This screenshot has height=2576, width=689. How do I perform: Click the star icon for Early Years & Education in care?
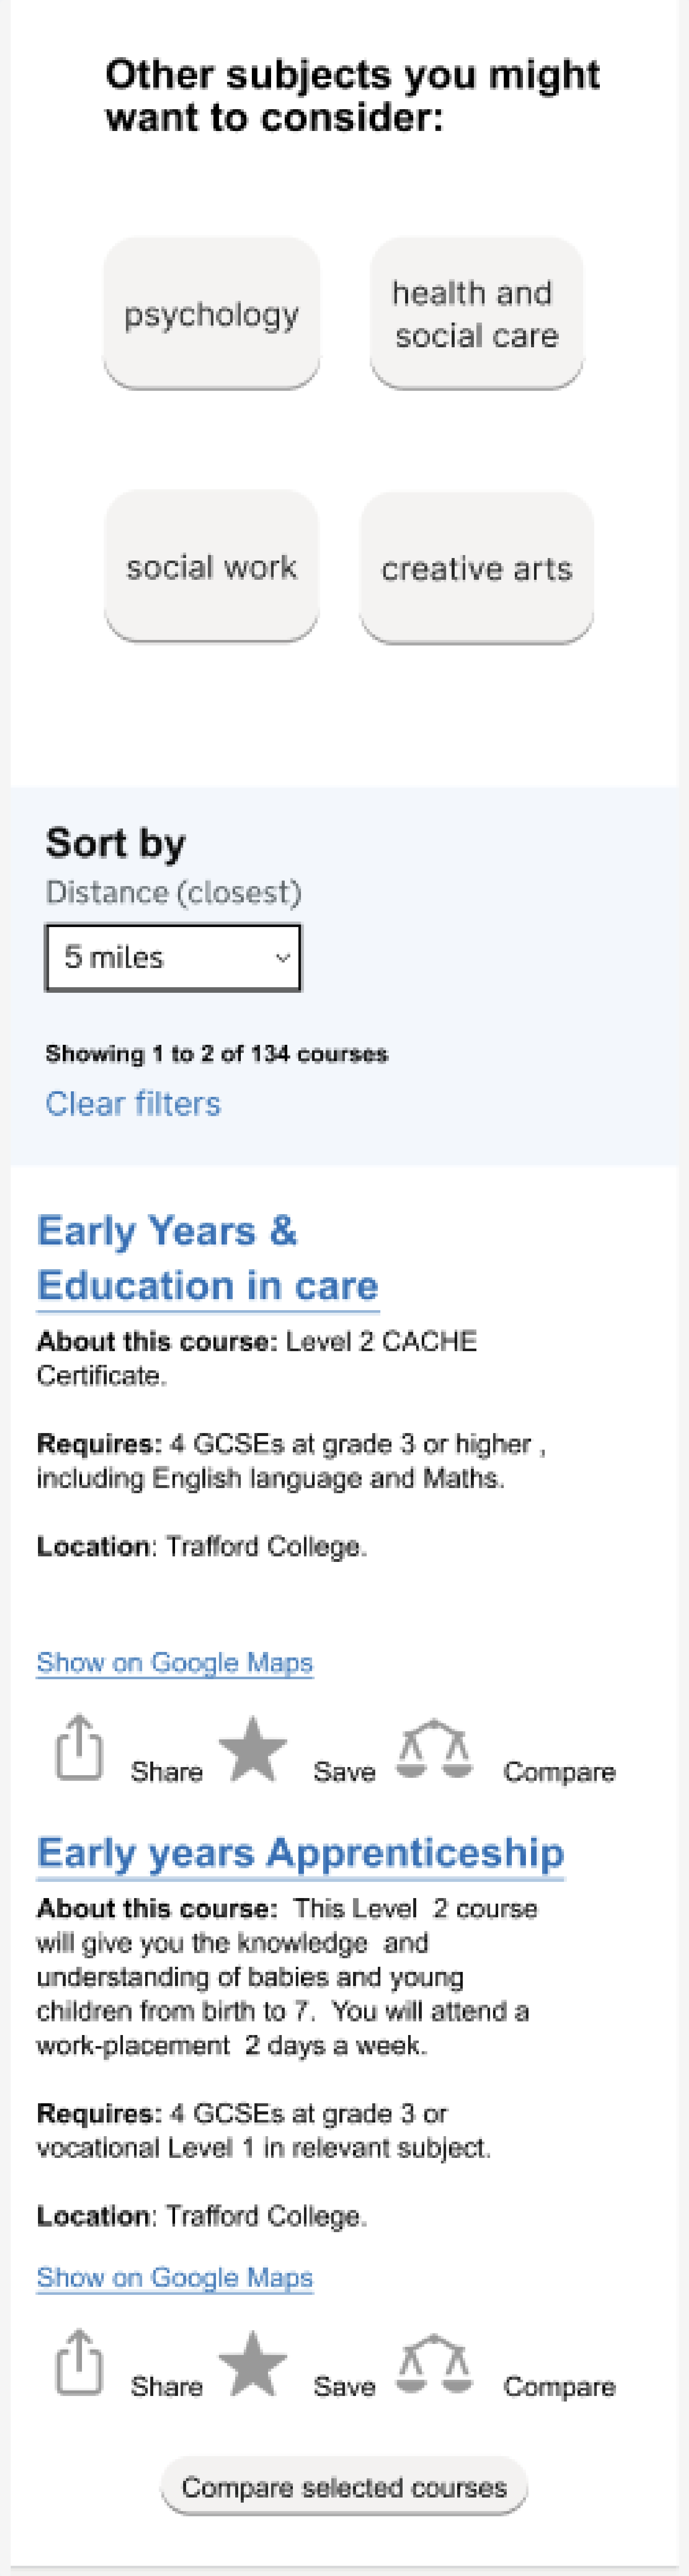pyautogui.click(x=253, y=1749)
